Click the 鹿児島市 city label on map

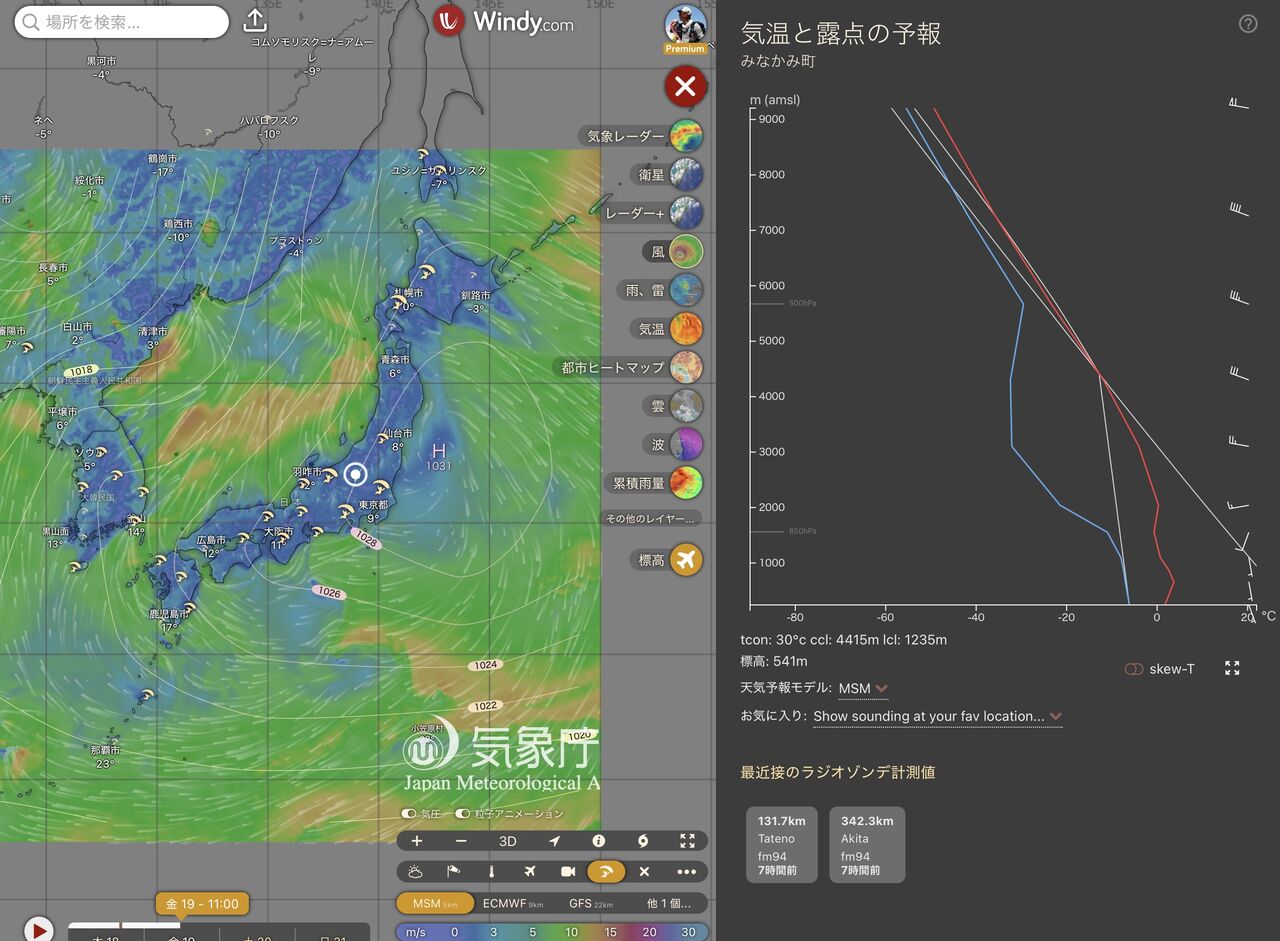pyautogui.click(x=168, y=614)
